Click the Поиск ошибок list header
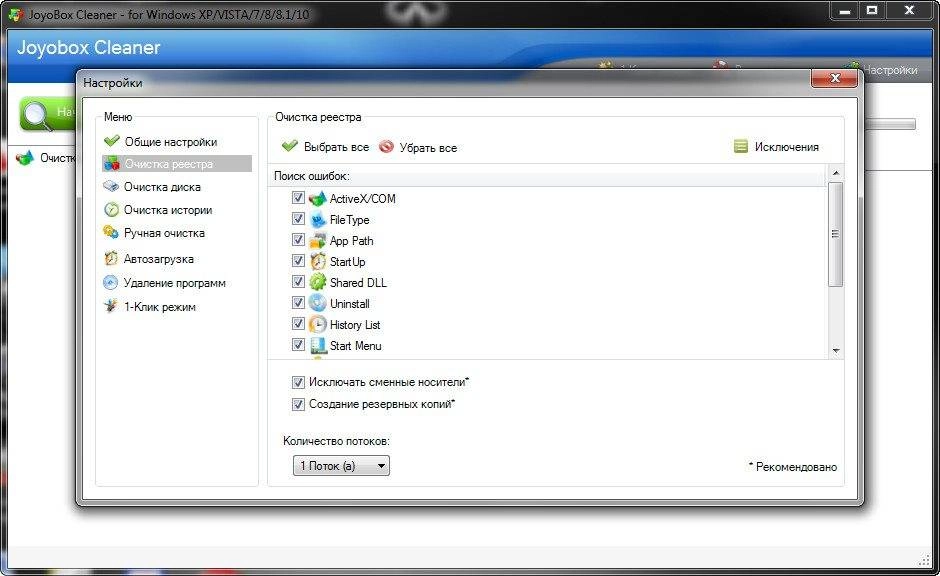 click(547, 176)
